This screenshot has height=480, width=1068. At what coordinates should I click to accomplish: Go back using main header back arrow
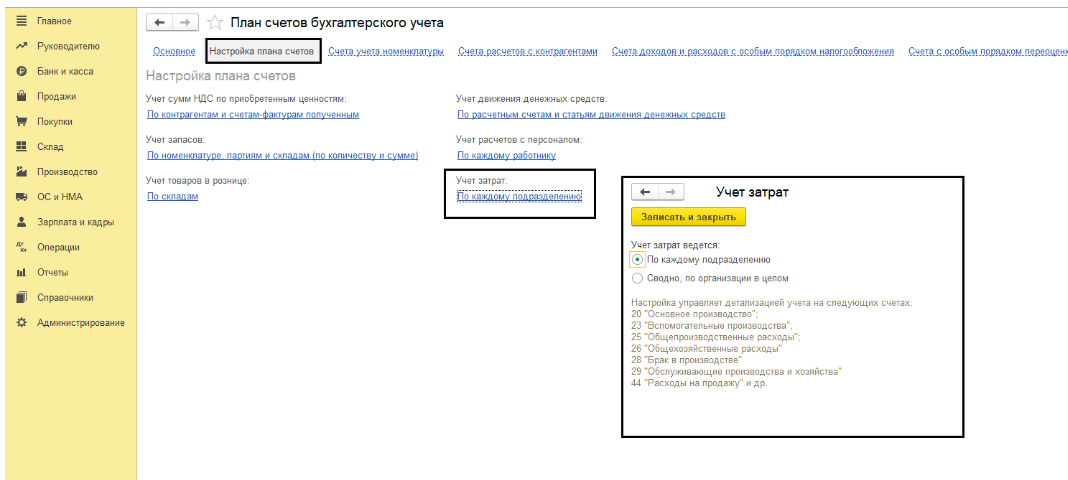(160, 22)
